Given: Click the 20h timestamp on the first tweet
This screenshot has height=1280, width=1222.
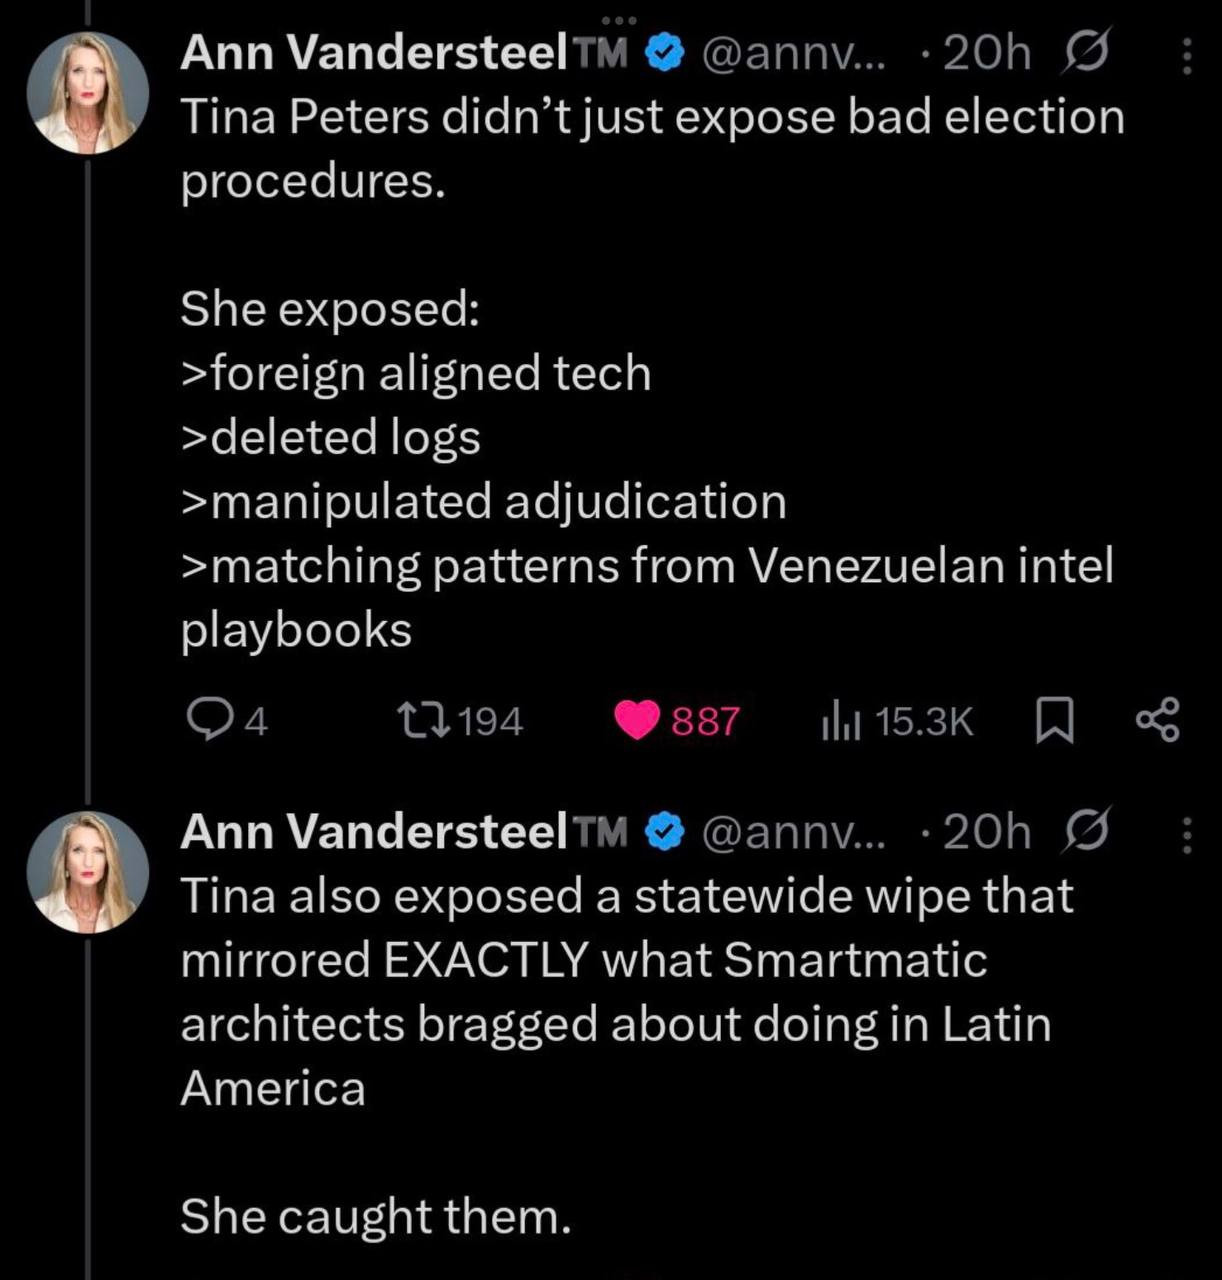Looking at the screenshot, I should [986, 54].
